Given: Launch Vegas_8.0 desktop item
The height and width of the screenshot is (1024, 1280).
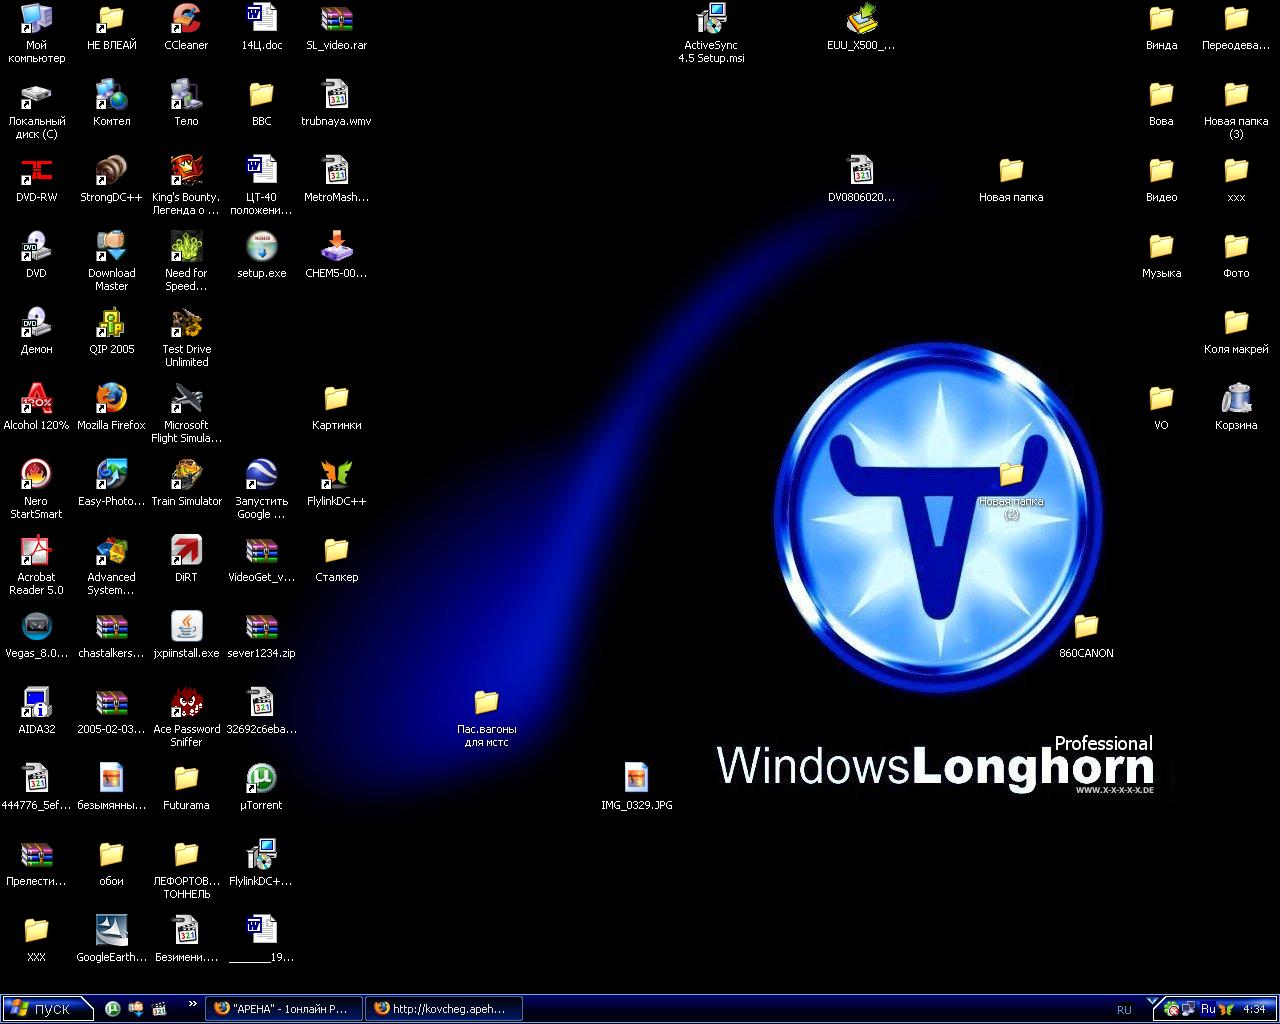Looking at the screenshot, I should [x=36, y=634].
